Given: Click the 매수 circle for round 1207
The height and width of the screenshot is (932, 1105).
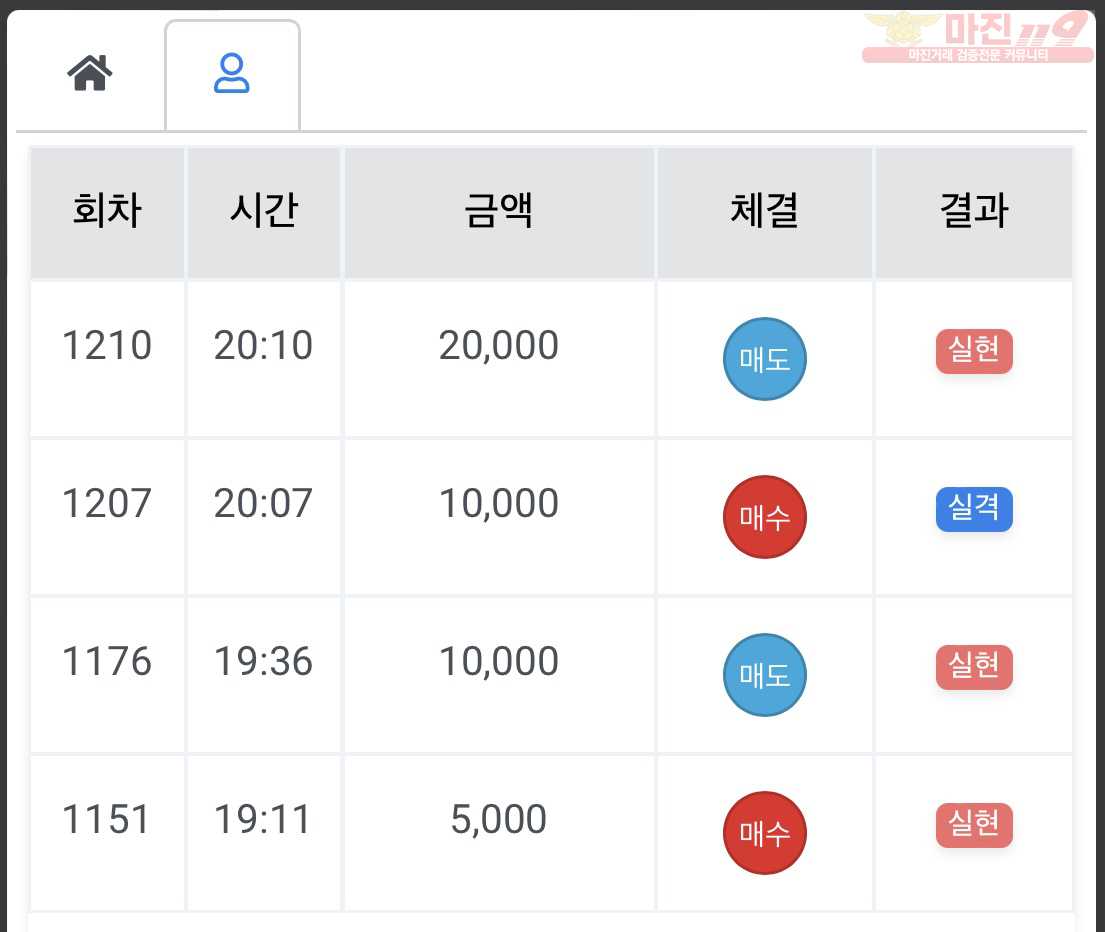Looking at the screenshot, I should point(765,517).
